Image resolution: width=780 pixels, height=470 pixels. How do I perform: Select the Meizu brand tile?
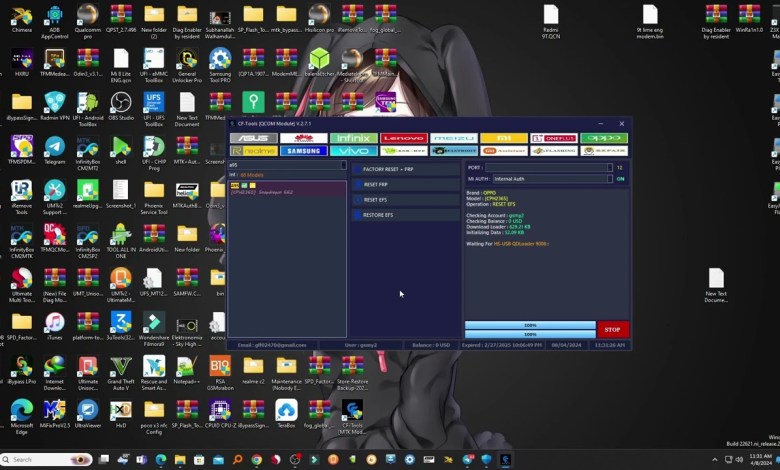coord(454,138)
